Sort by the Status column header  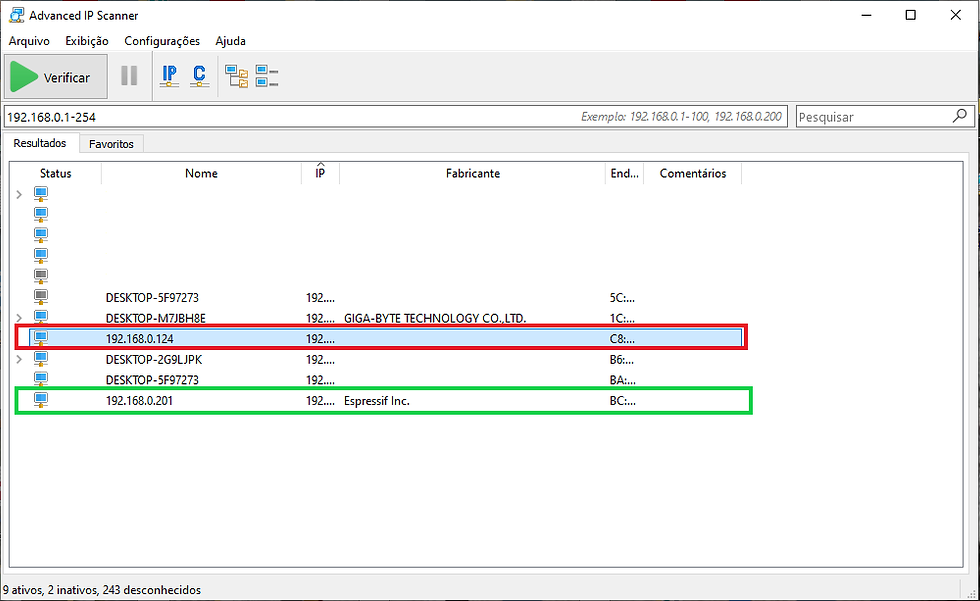click(56, 173)
